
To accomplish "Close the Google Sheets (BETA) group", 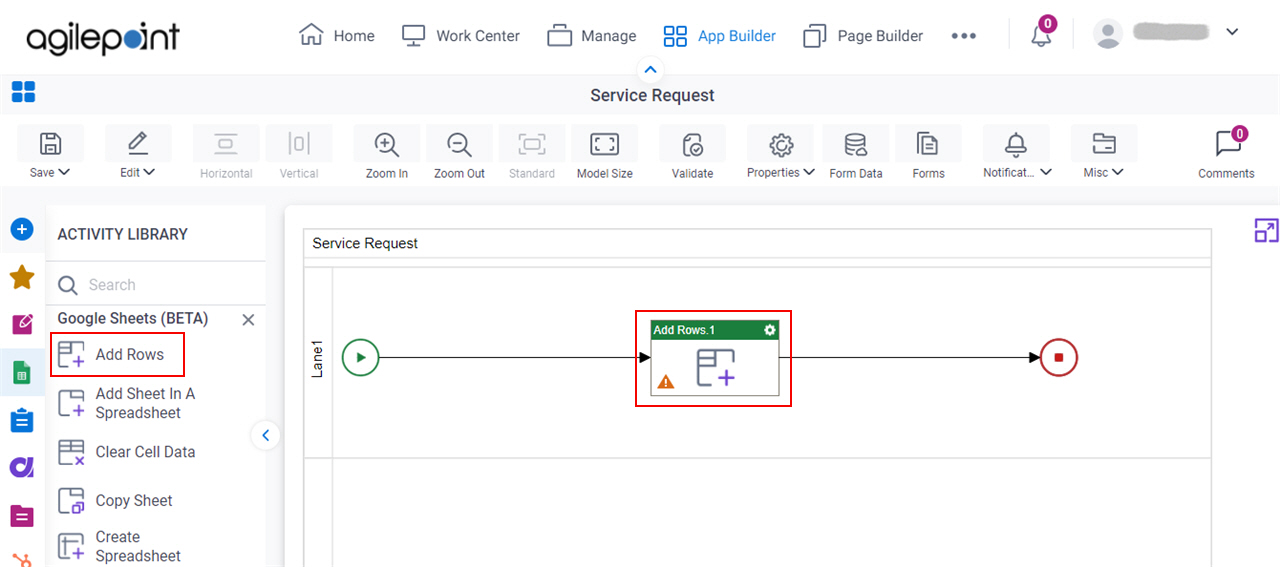I will tap(249, 320).
